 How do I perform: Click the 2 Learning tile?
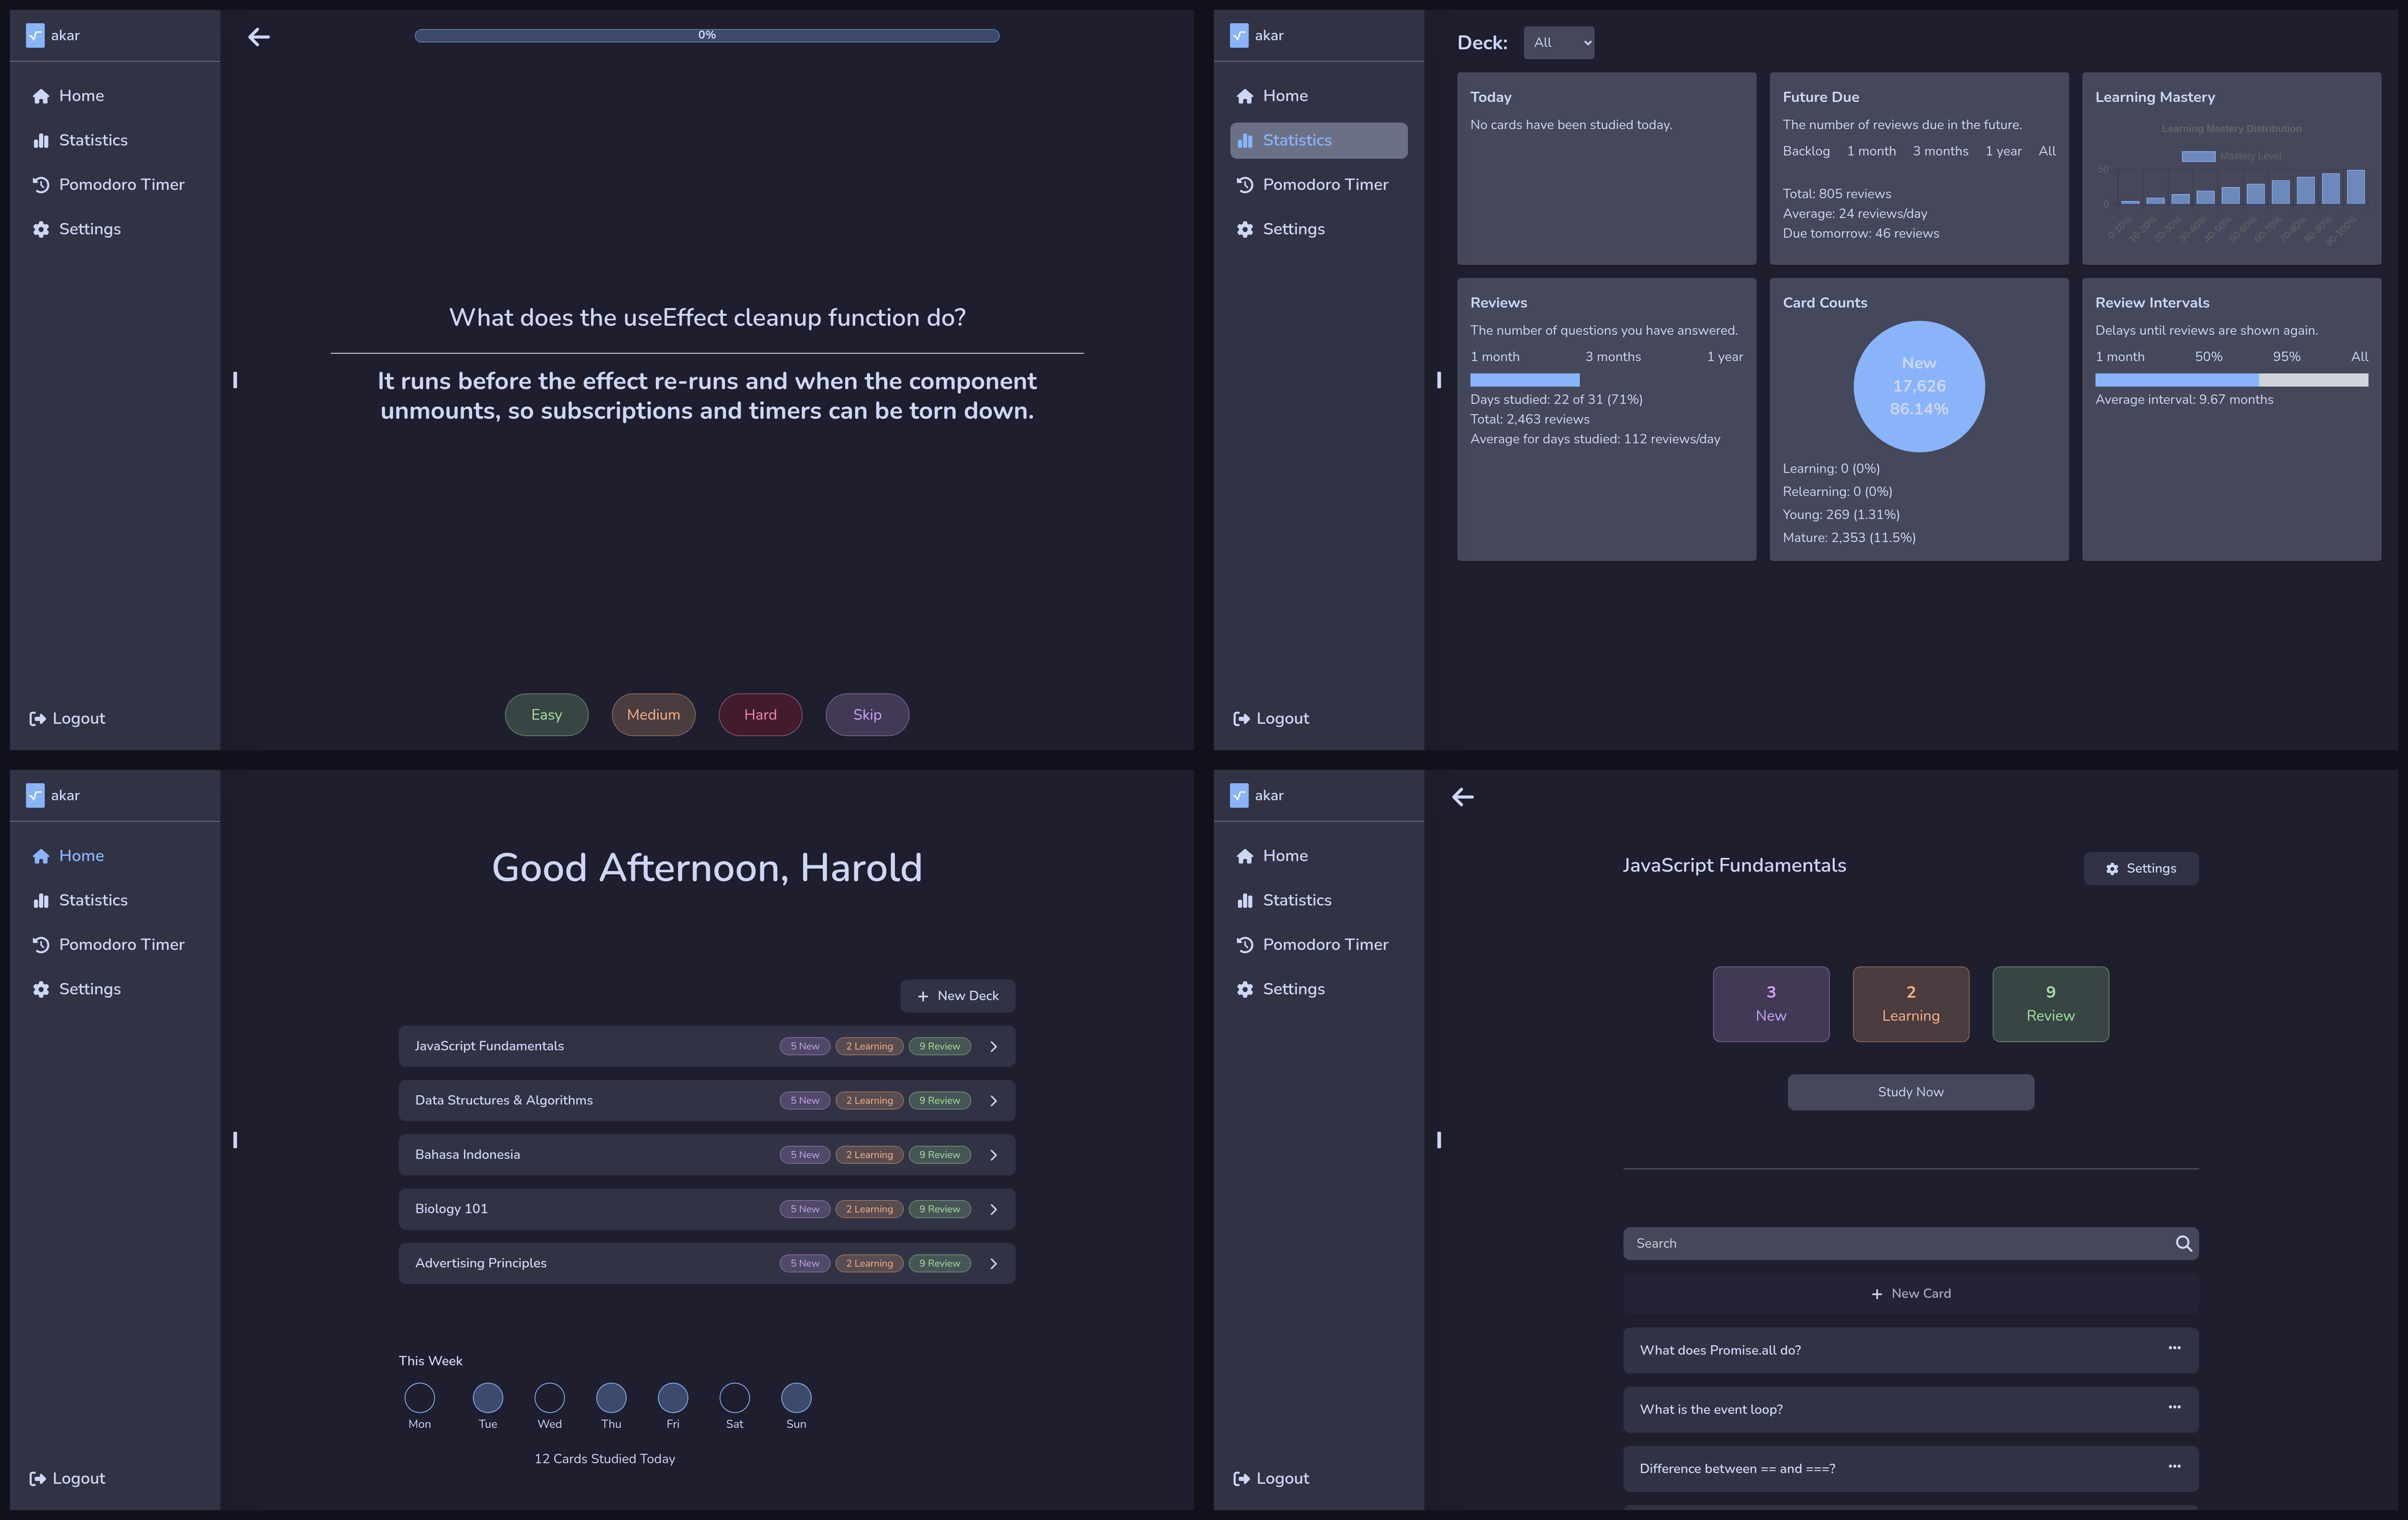[1910, 1004]
